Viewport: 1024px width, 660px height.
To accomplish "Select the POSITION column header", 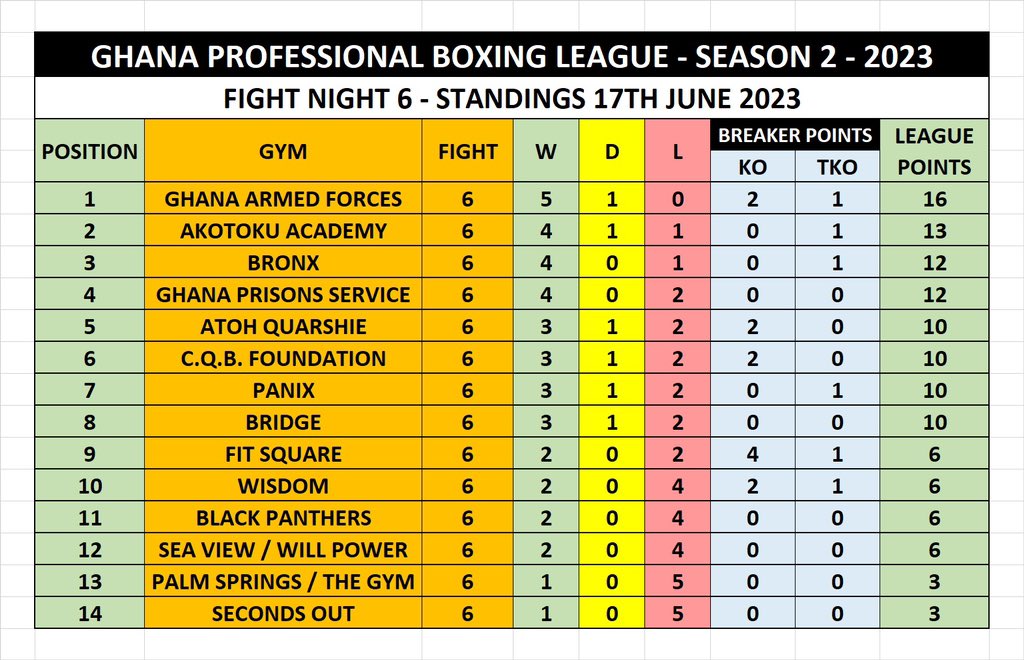I will pyautogui.click(x=89, y=151).
